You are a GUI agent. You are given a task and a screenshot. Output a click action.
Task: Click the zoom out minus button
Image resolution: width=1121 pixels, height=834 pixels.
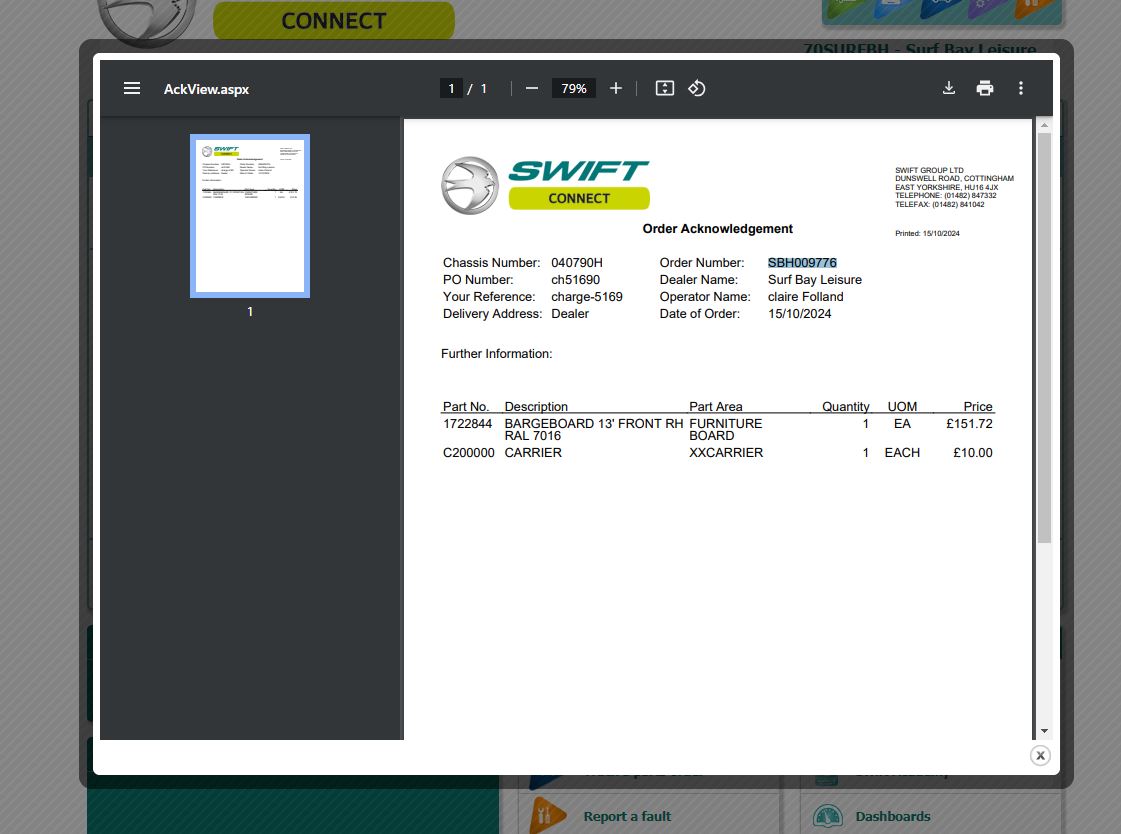532,88
